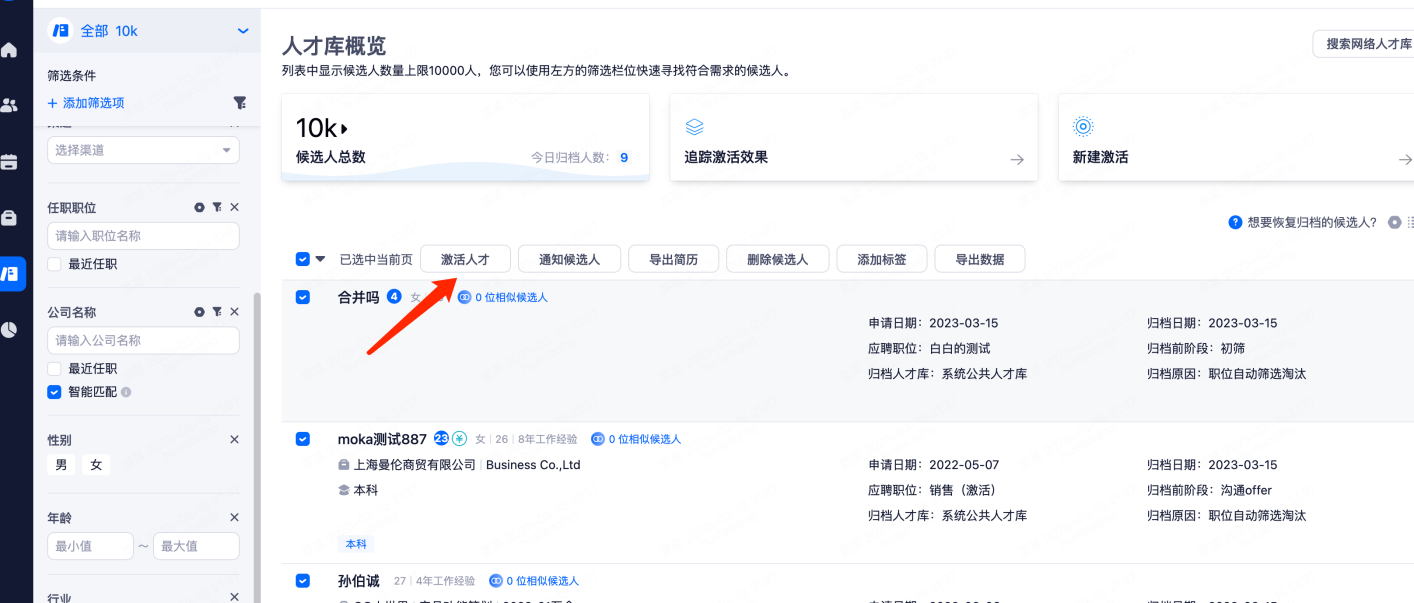Open the select-all dropdown arrow

(321, 259)
